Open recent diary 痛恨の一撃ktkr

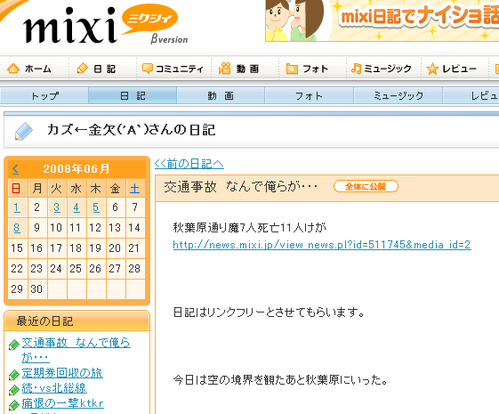coord(63,403)
